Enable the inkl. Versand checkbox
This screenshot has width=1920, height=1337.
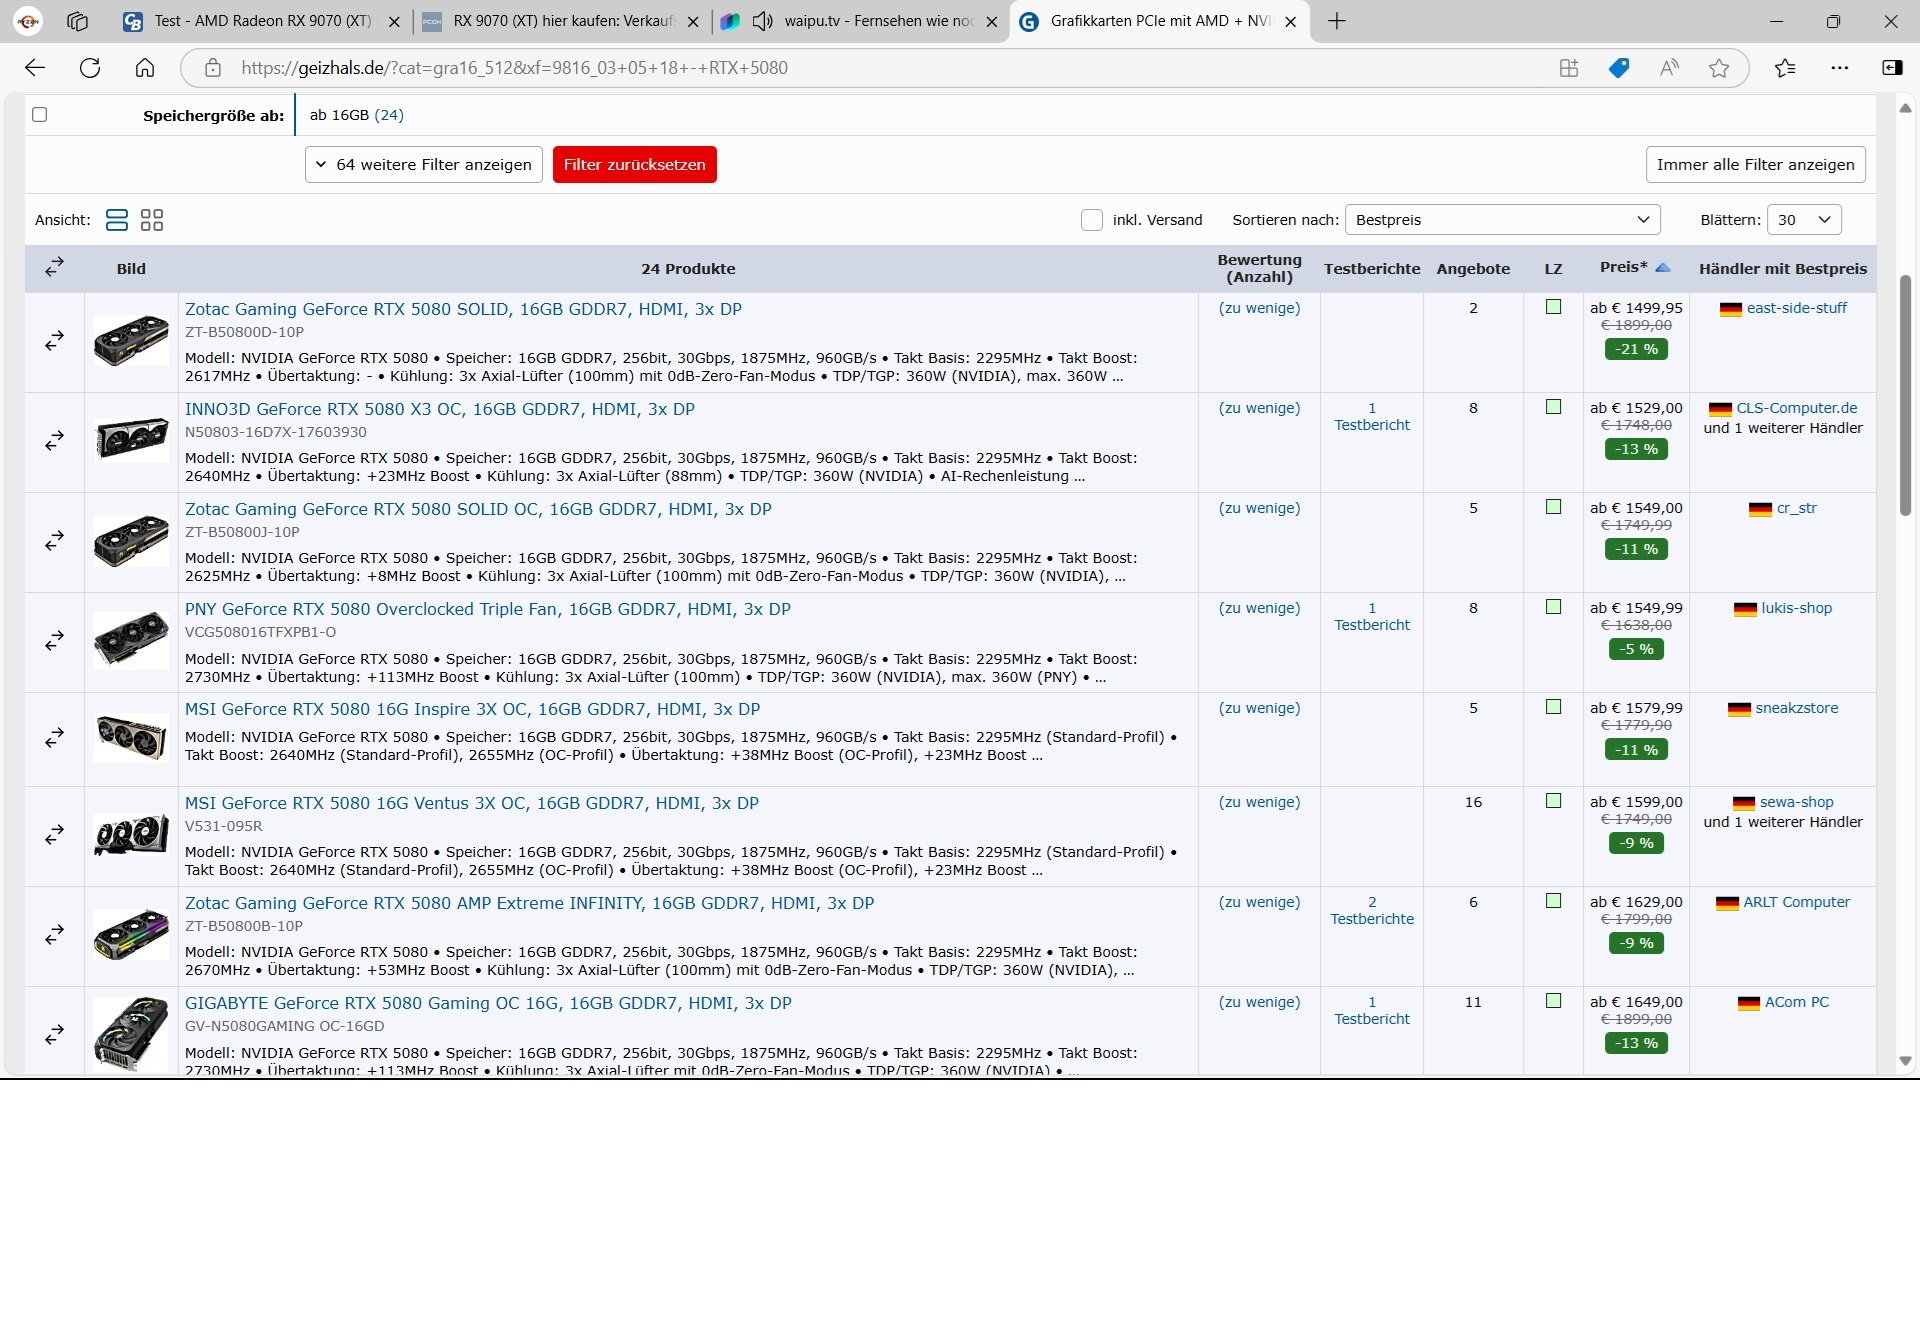pyautogui.click(x=1091, y=220)
